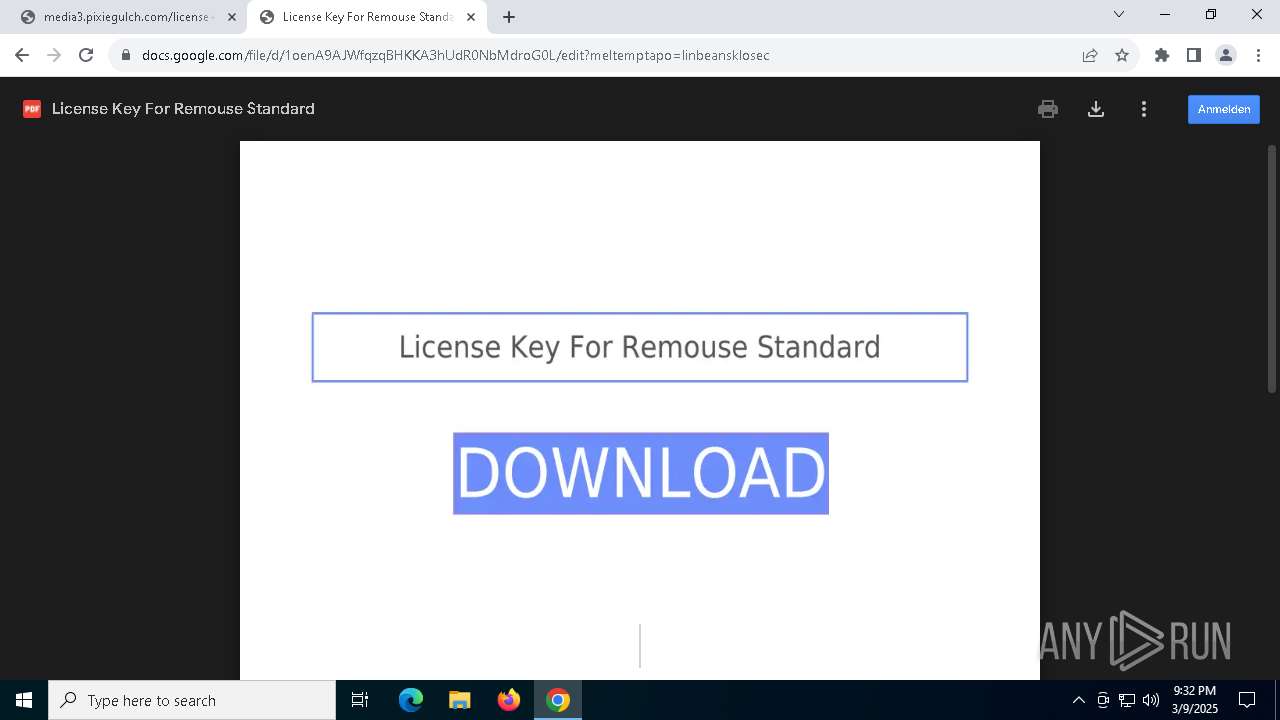This screenshot has height=720, width=1280.
Task: Open the notification center icon
Action: (x=1248, y=700)
